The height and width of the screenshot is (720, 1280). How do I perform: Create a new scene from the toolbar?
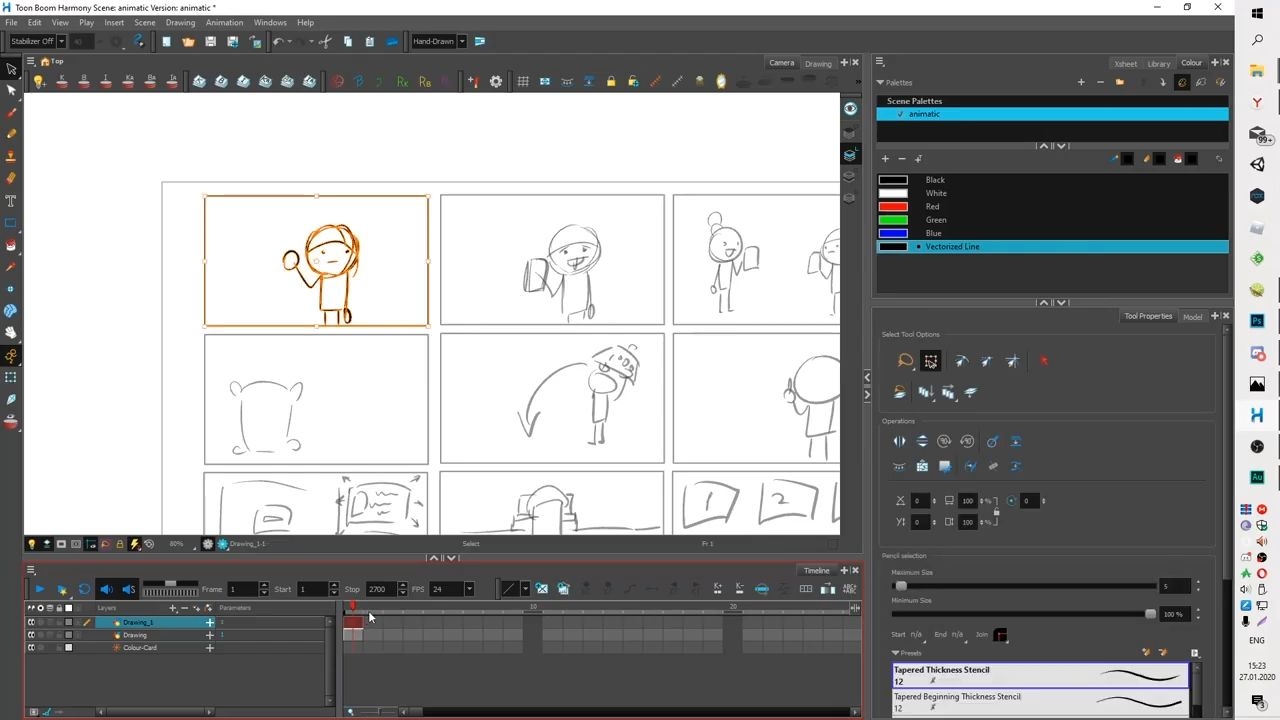point(166,41)
